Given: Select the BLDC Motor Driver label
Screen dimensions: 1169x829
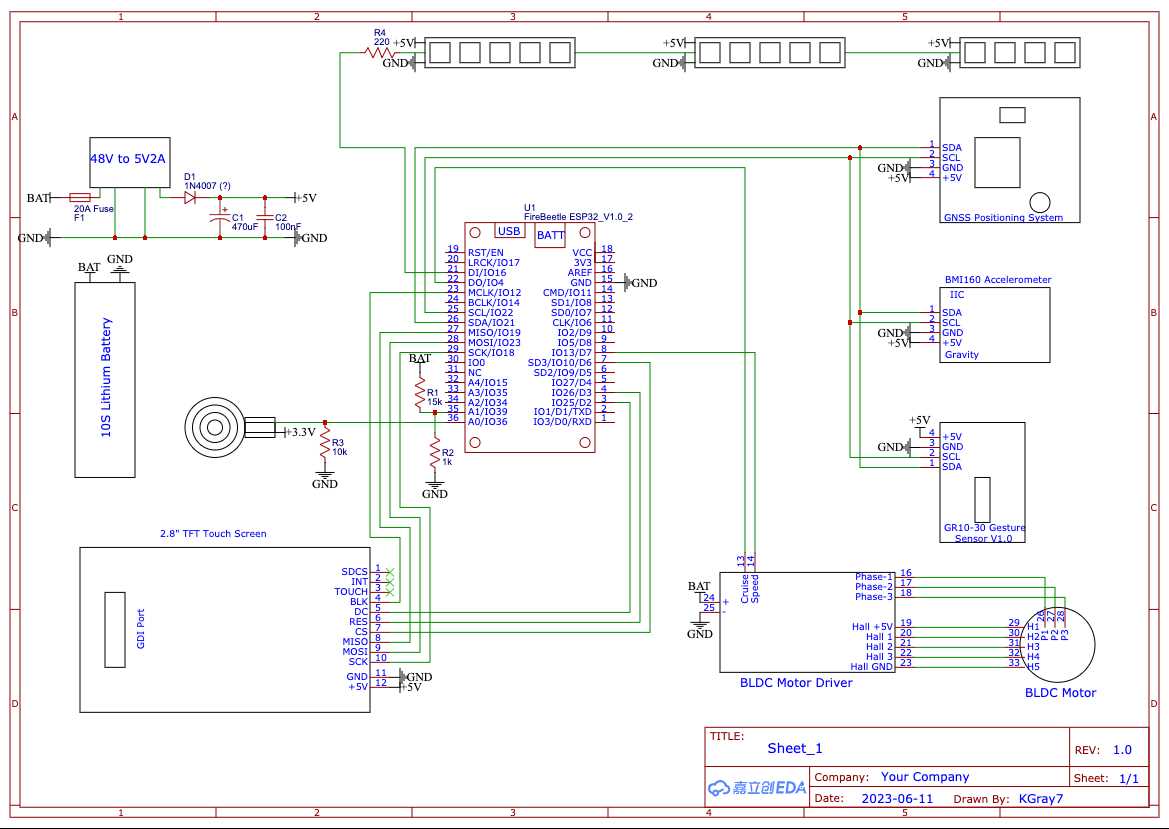Looking at the screenshot, I should (795, 682).
